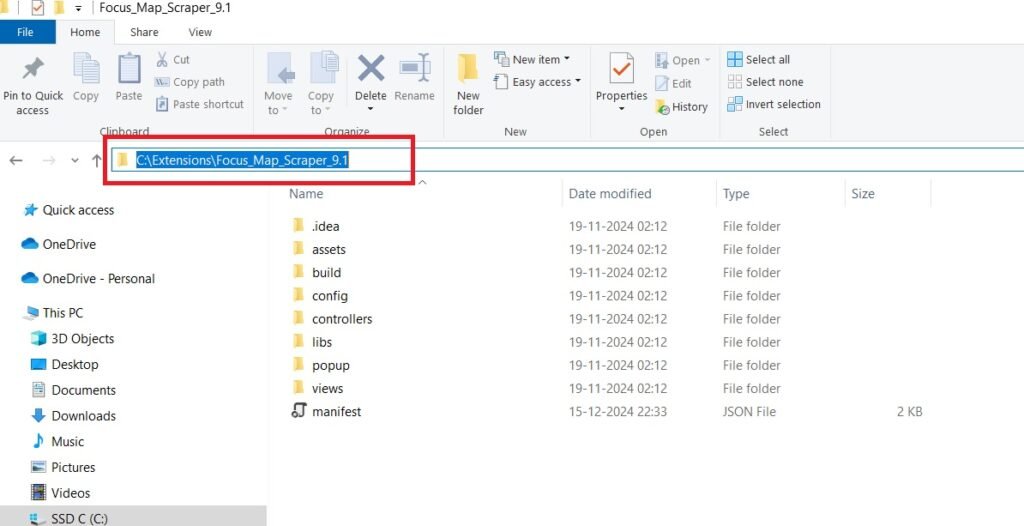Open the File menu
Image resolution: width=1024 pixels, height=526 pixels.
click(x=25, y=32)
